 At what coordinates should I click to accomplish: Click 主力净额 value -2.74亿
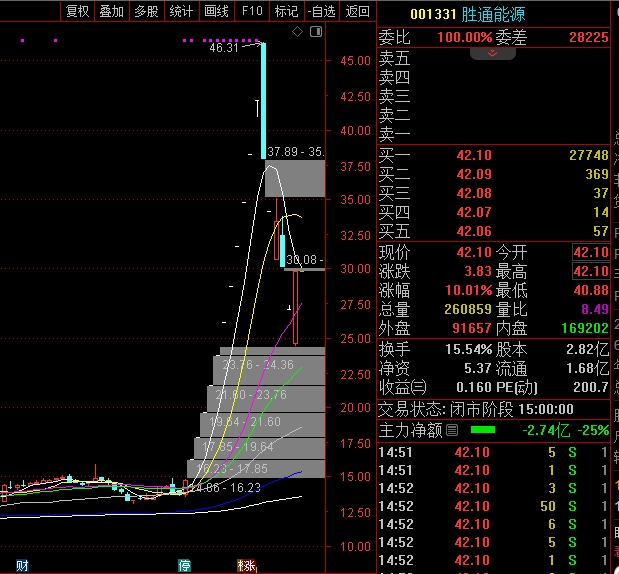[546, 430]
